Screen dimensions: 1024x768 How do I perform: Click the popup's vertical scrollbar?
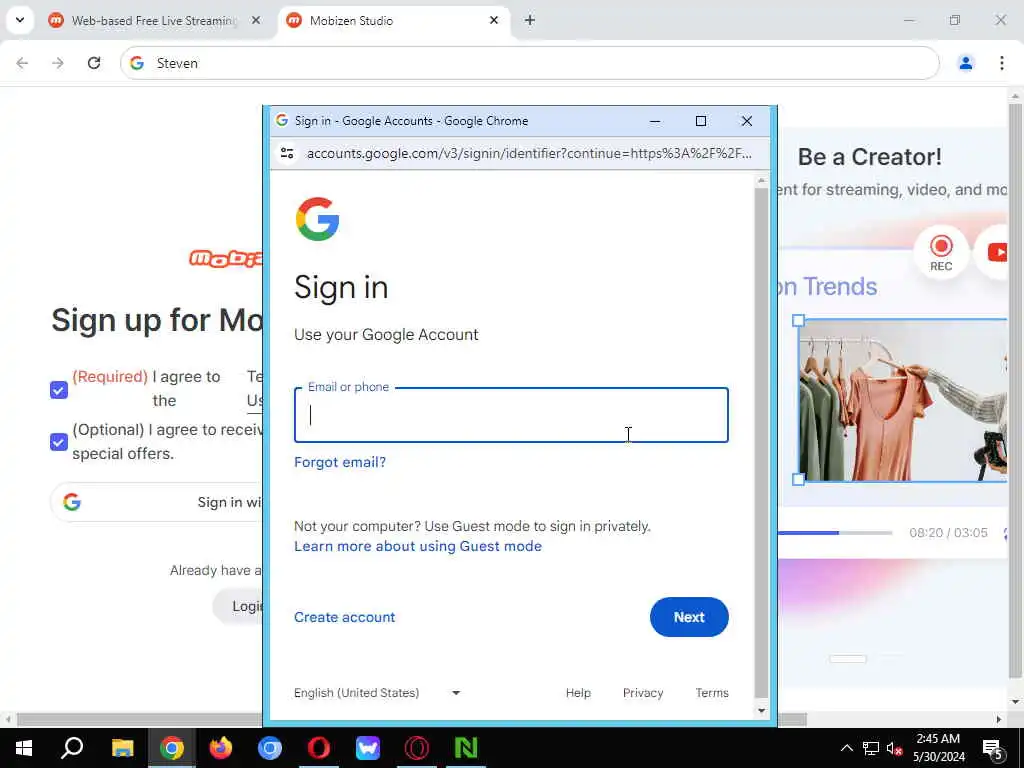(761, 444)
